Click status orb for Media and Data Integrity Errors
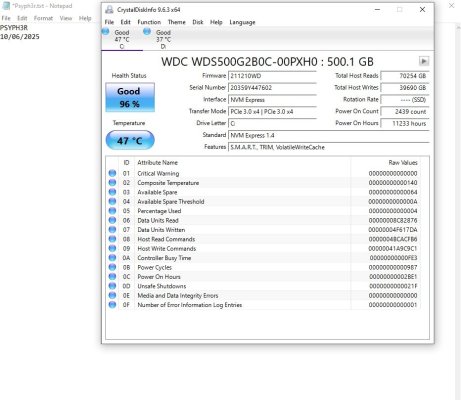 pyautogui.click(x=112, y=295)
